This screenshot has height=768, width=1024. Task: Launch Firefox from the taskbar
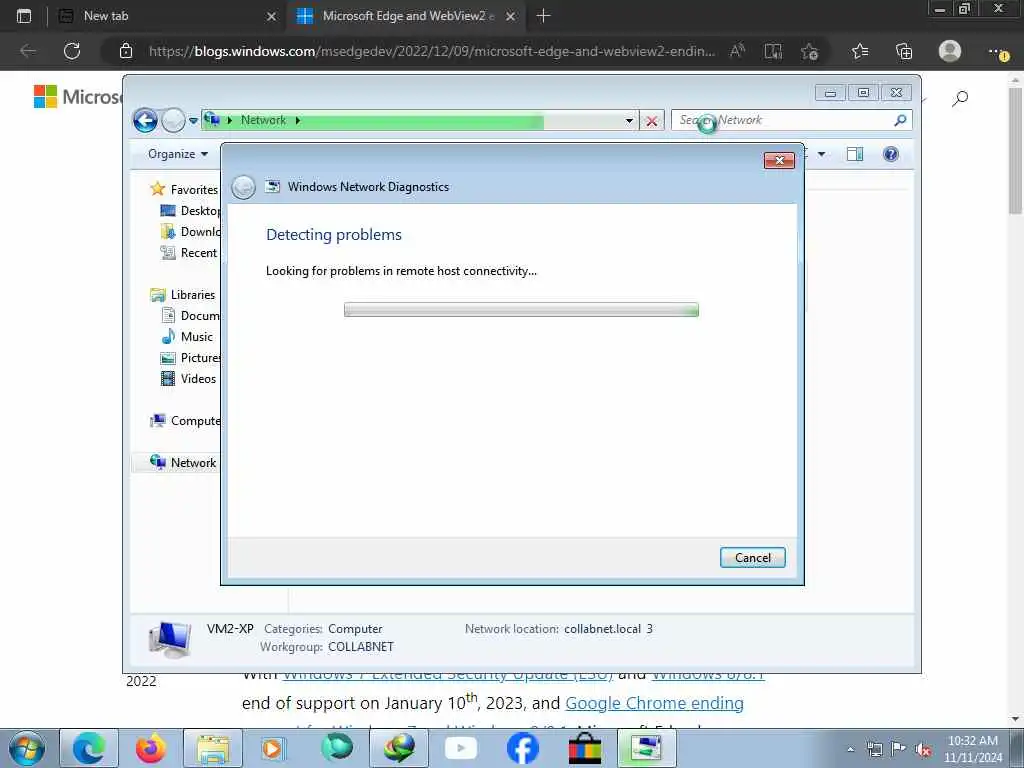point(150,748)
